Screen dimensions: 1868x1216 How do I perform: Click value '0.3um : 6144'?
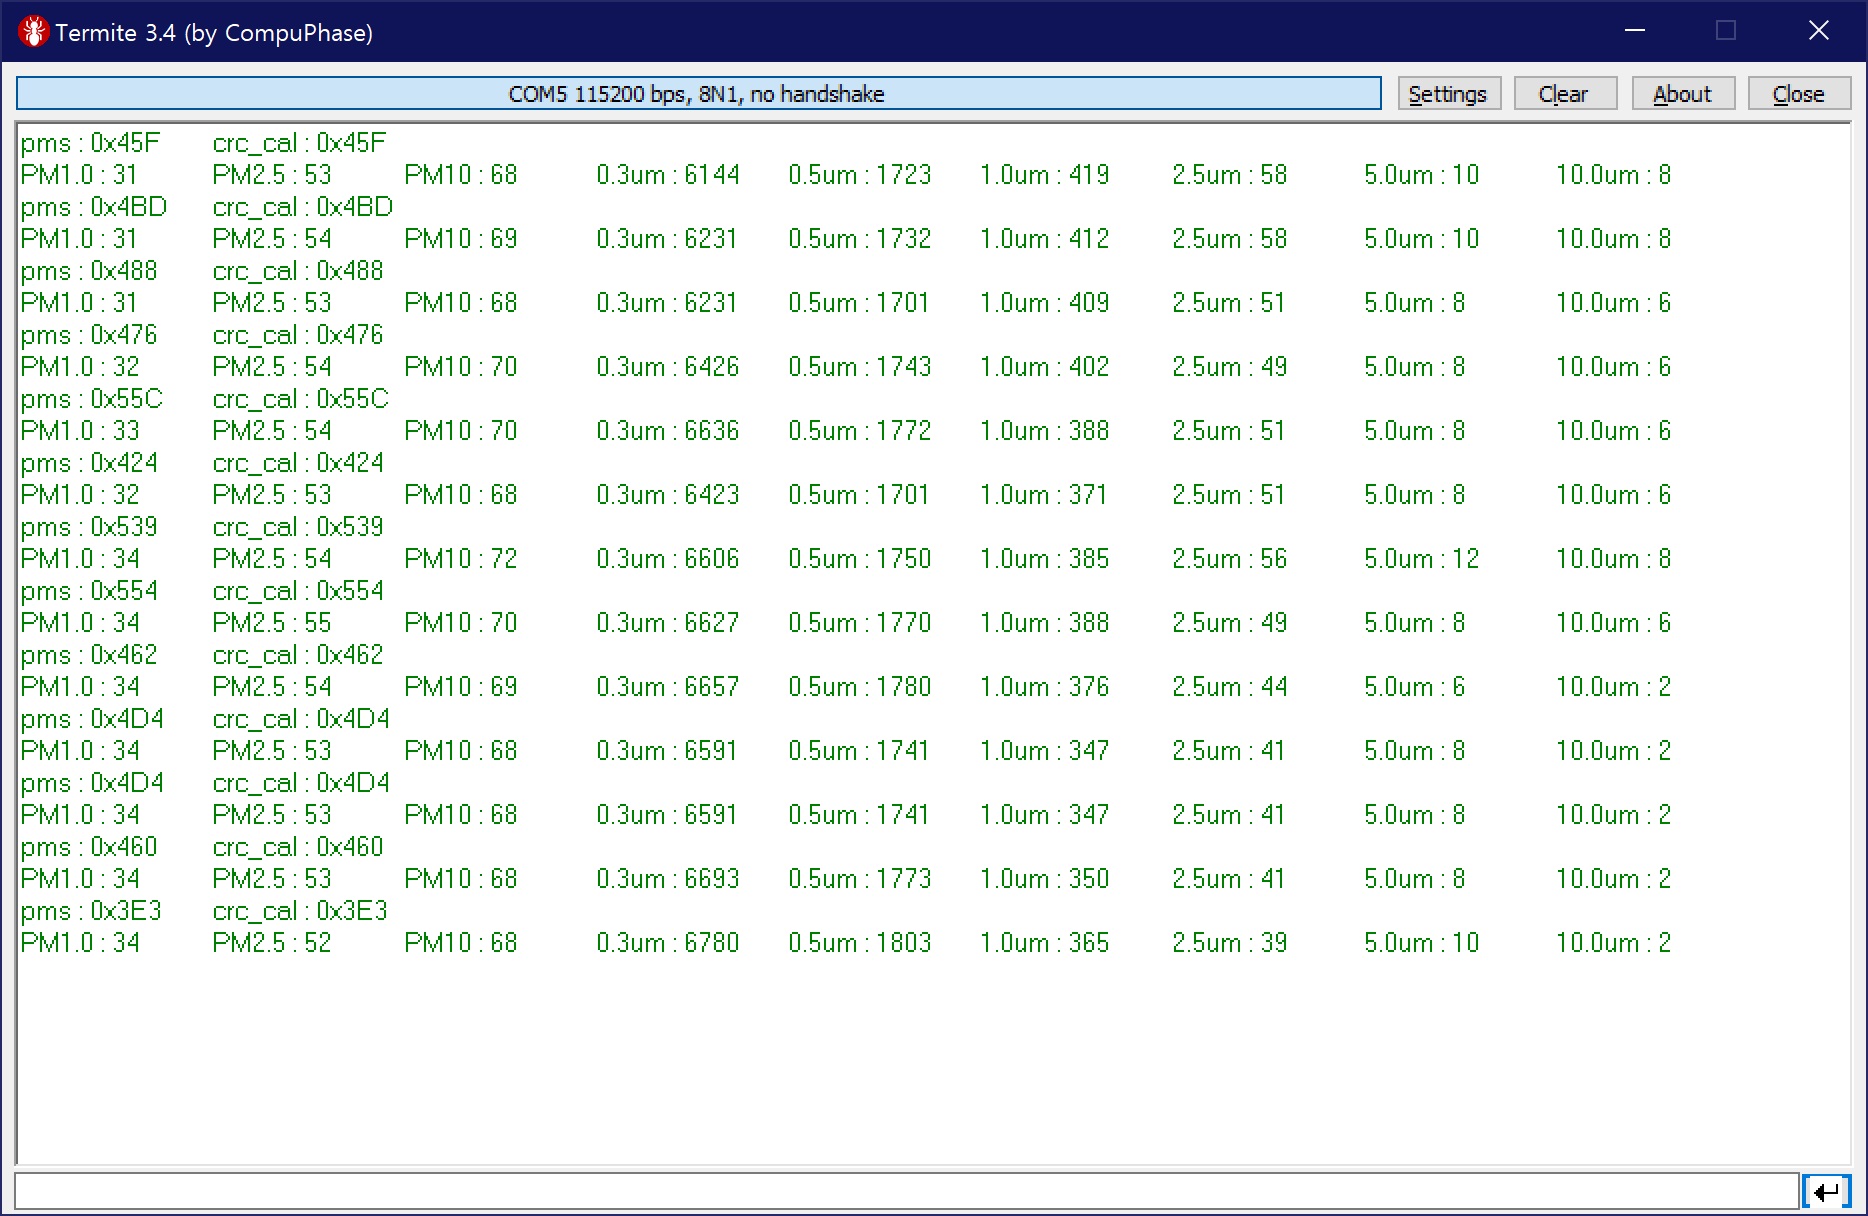pos(668,175)
